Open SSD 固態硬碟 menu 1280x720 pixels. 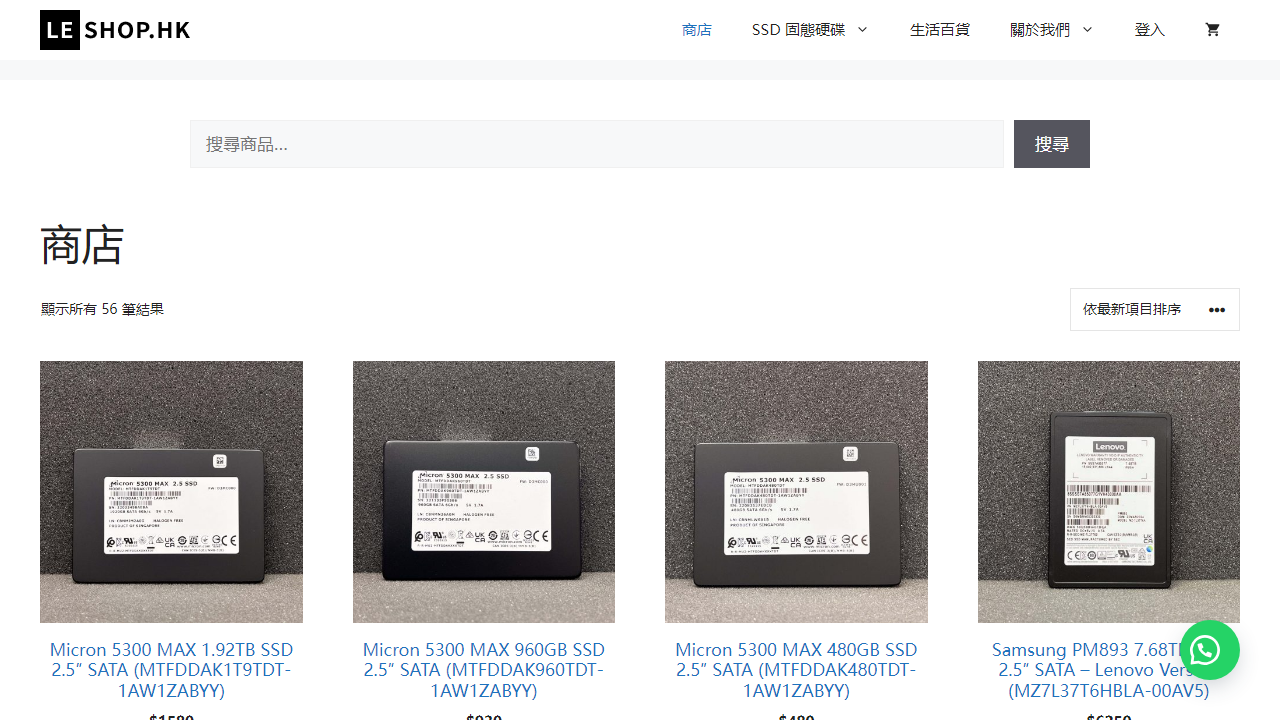tap(799, 30)
